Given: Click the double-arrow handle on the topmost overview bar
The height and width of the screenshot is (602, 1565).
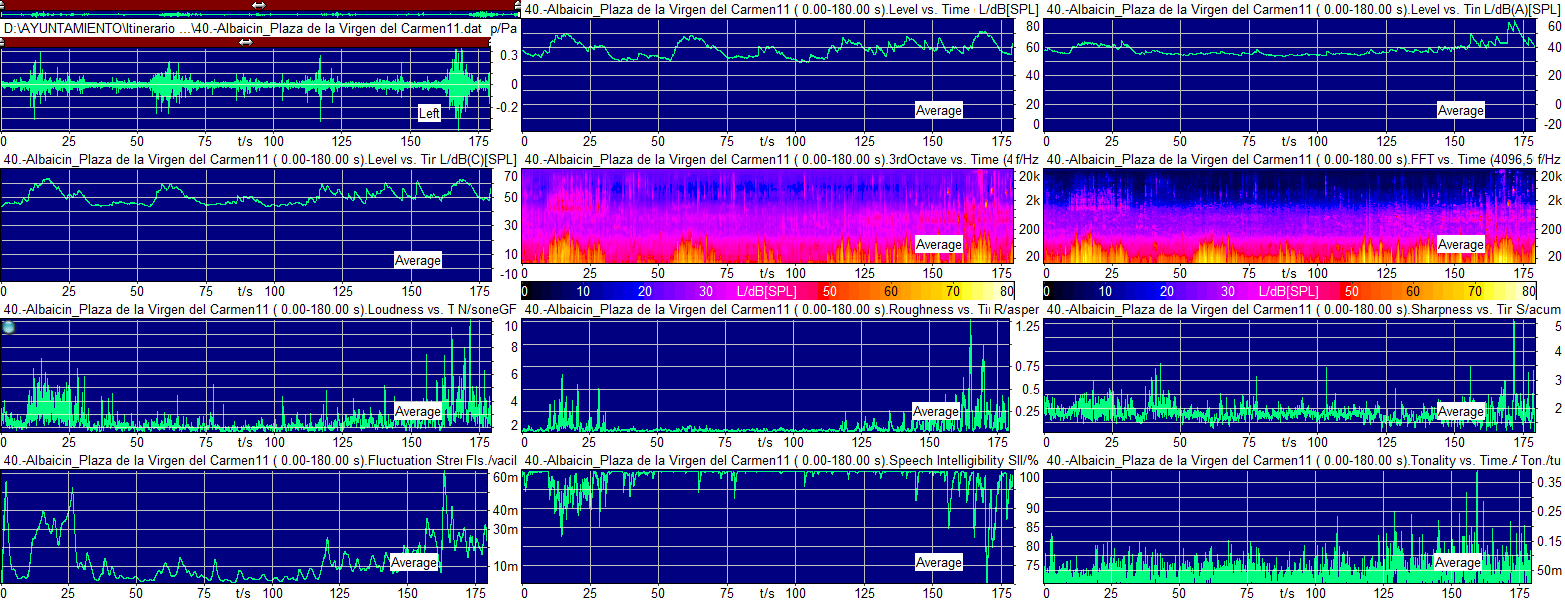Looking at the screenshot, I should (258, 5).
